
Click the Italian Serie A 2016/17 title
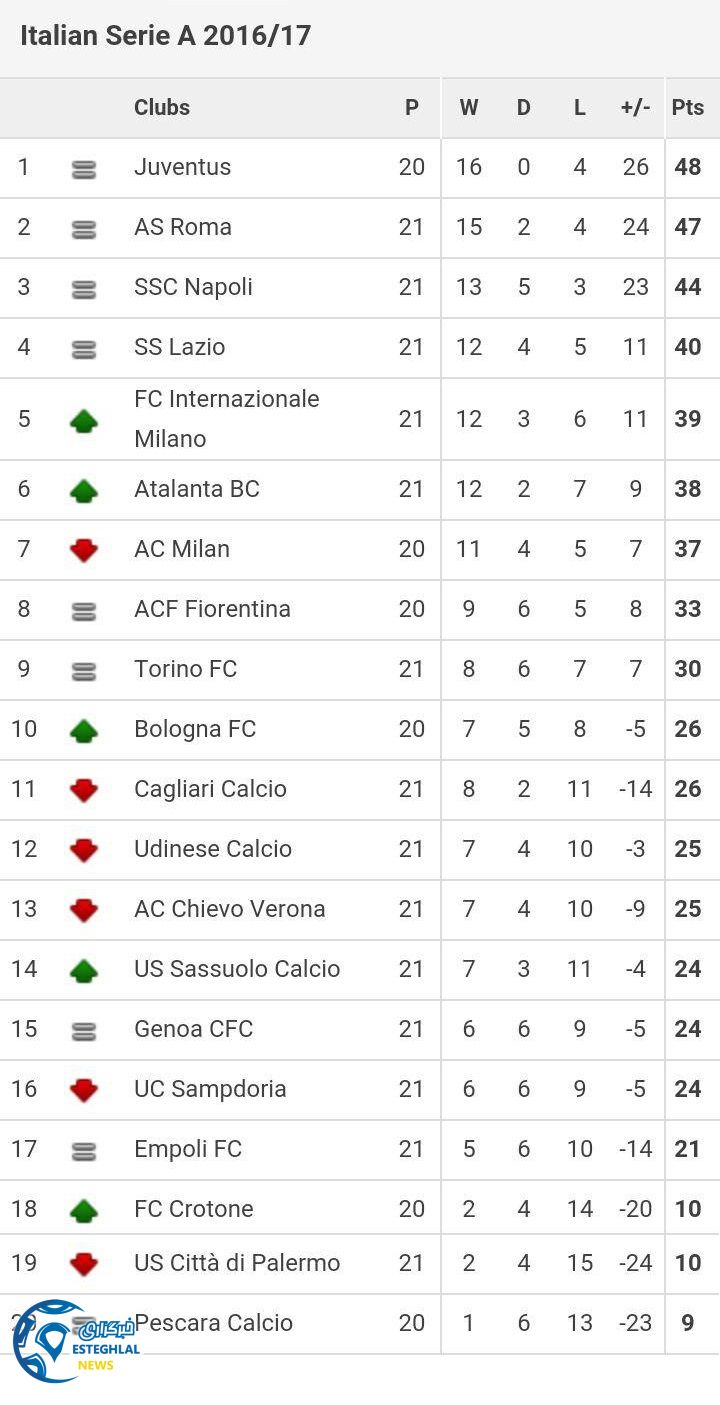[165, 36]
